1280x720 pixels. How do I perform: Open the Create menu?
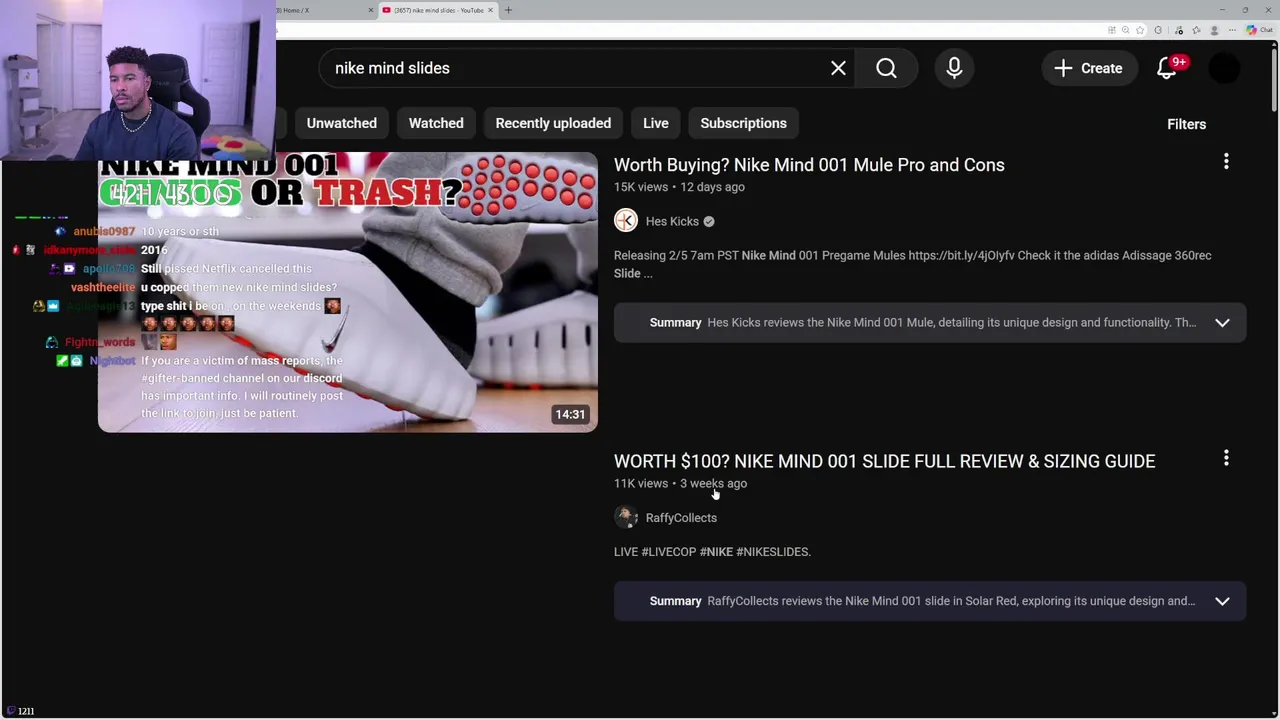click(x=1089, y=68)
